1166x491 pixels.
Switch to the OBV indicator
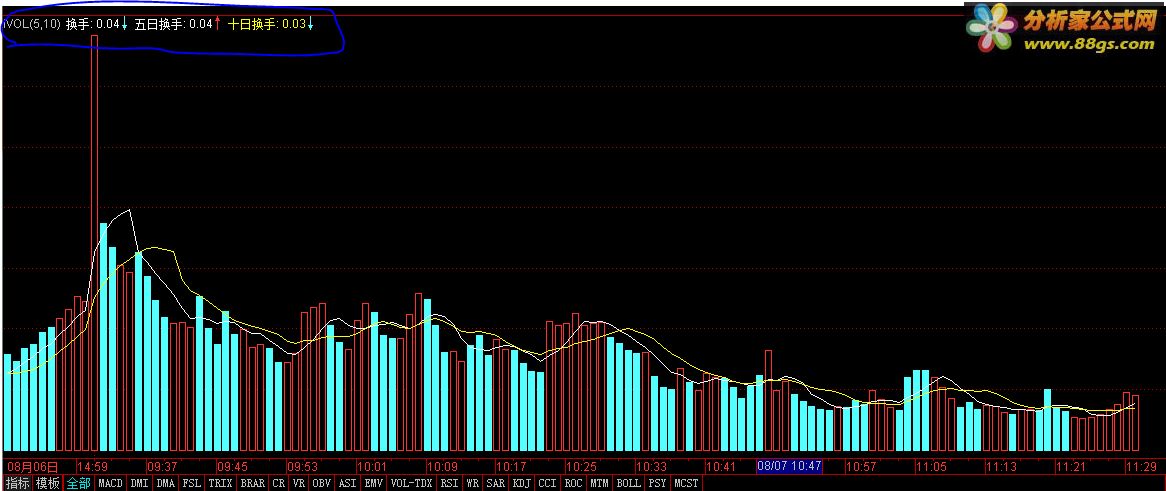321,484
